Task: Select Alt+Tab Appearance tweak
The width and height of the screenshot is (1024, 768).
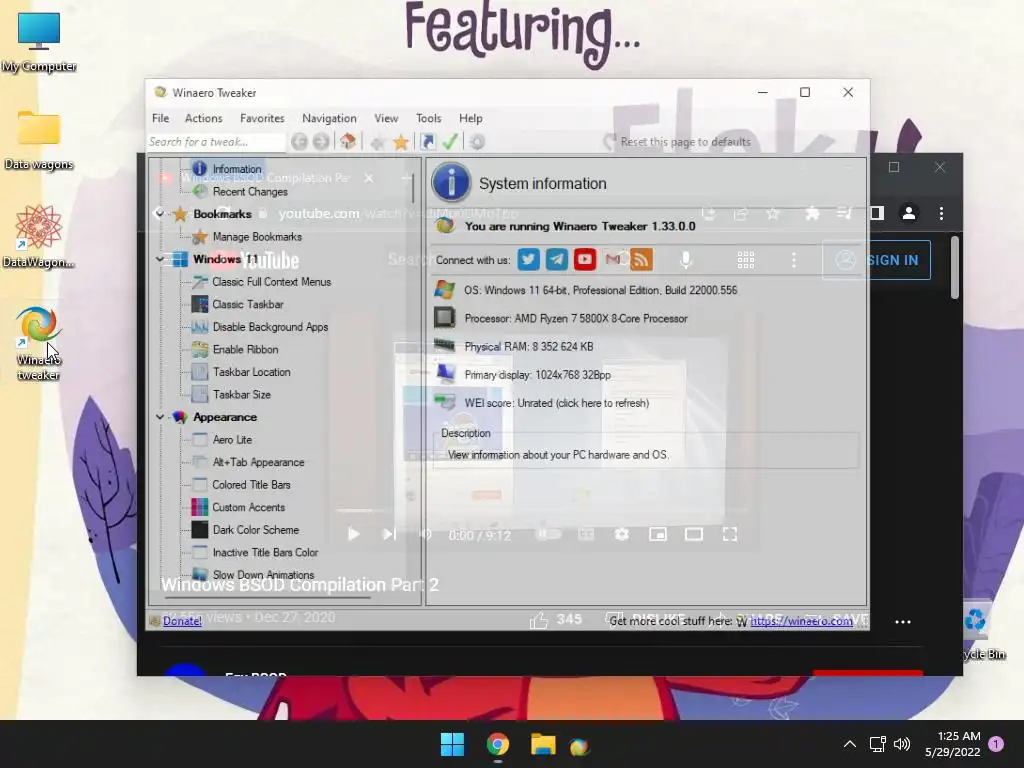Action: [258, 462]
